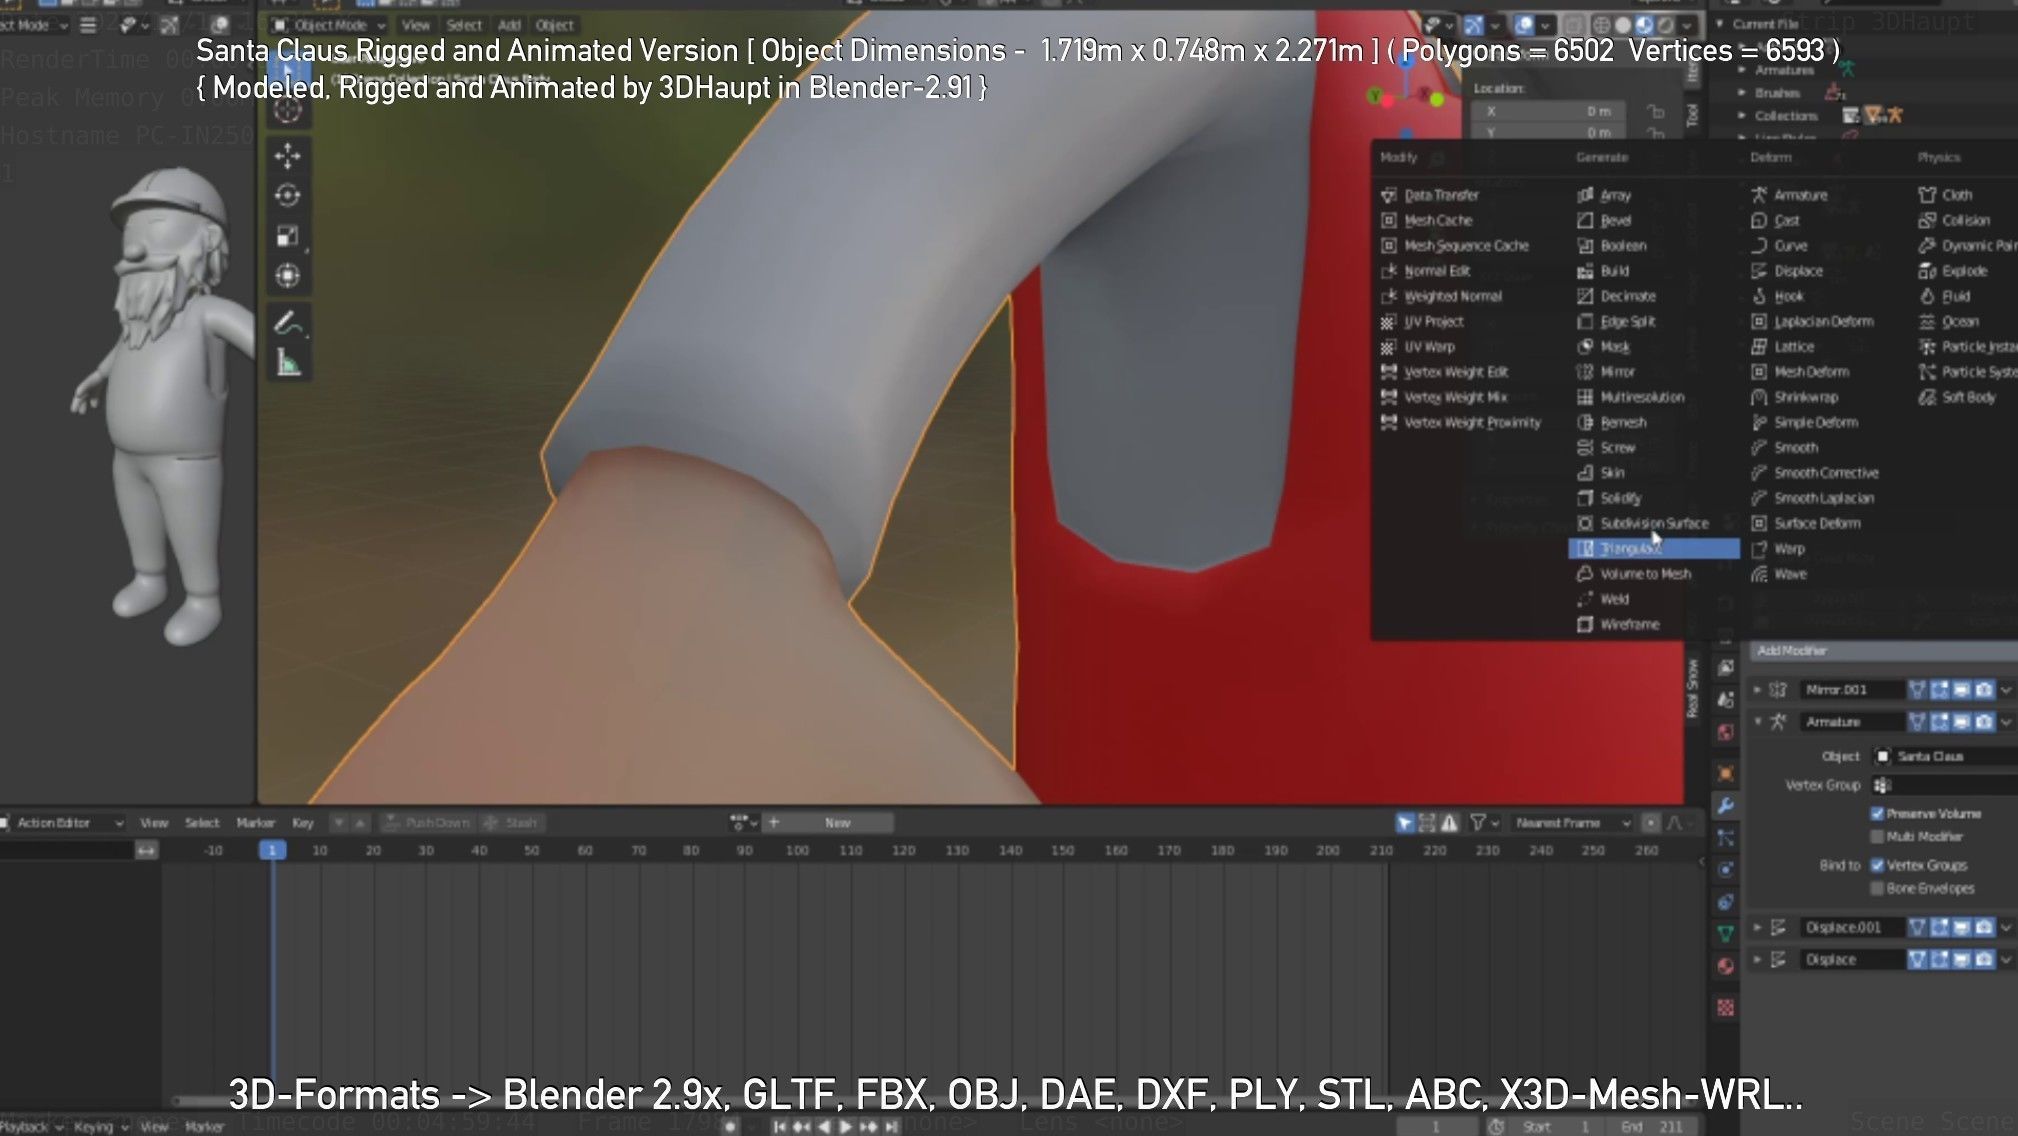Open the Nearest Frame snapping dropdown
The width and height of the screenshot is (2018, 1136).
pos(1572,823)
